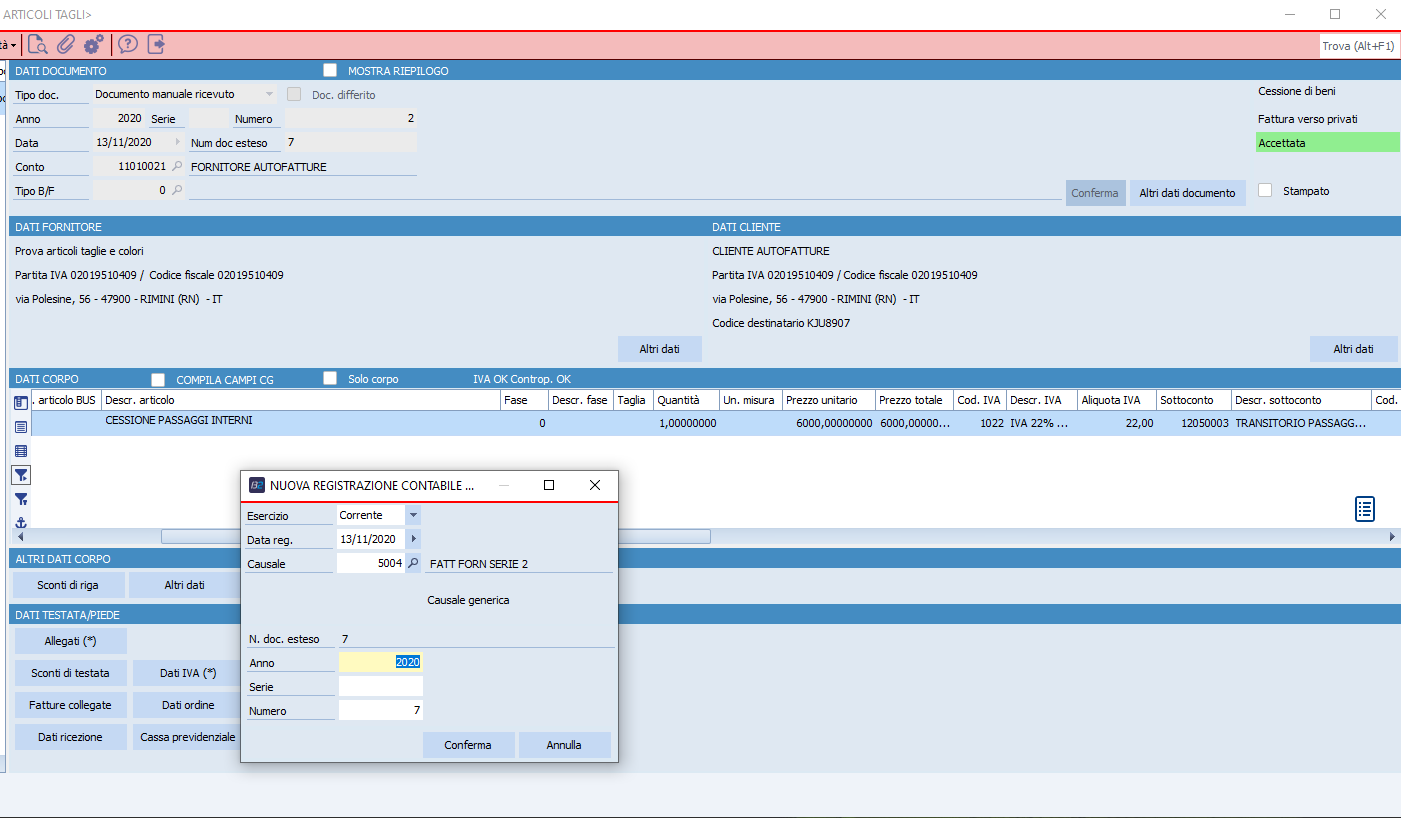Click the grid scrollbar's right arrow
The width and height of the screenshot is (1401, 818).
coord(1392,537)
